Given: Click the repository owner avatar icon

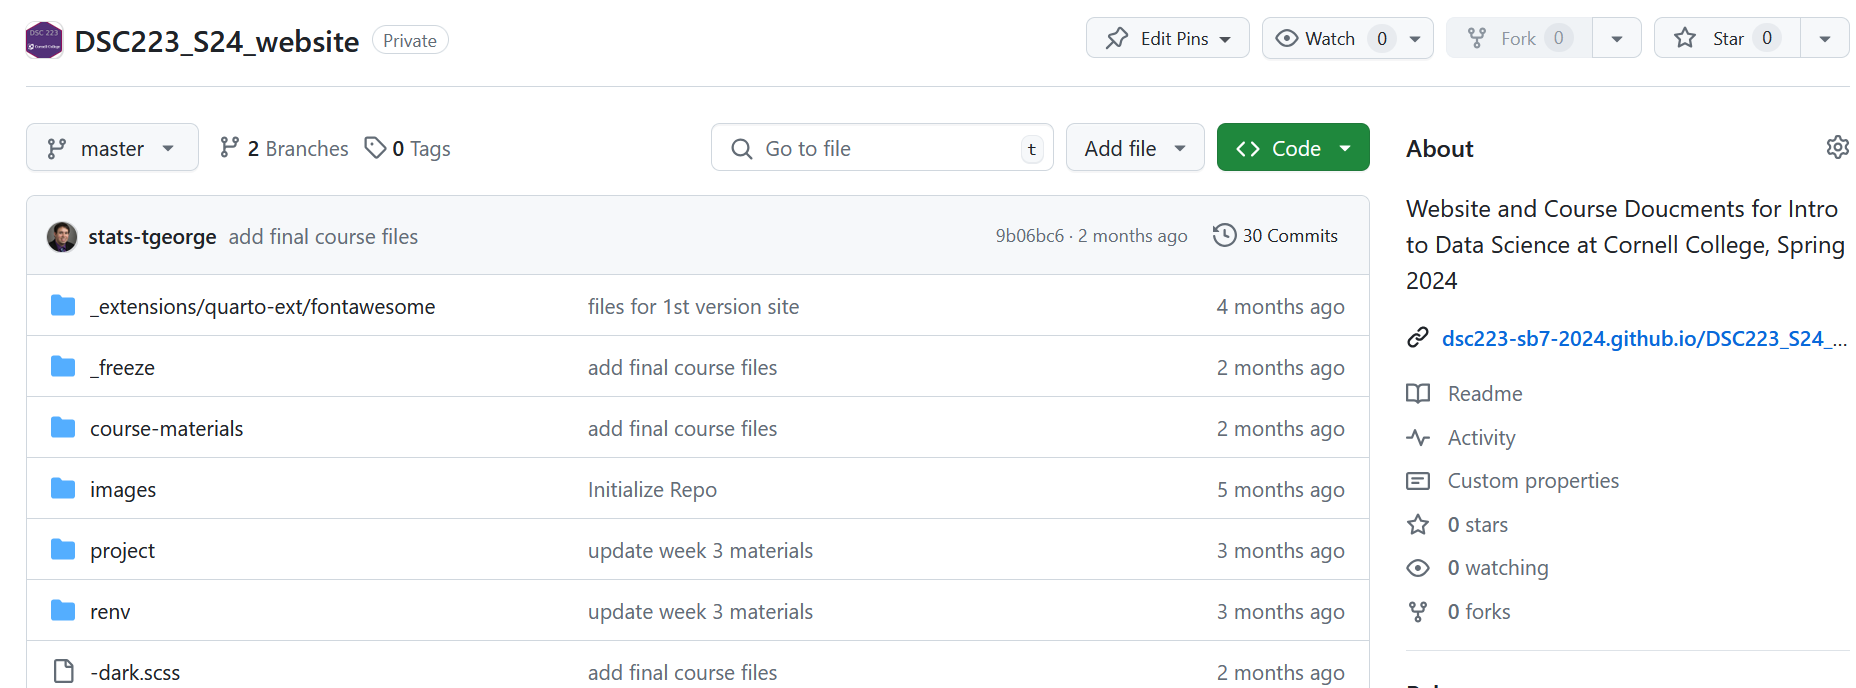Looking at the screenshot, I should (x=44, y=40).
